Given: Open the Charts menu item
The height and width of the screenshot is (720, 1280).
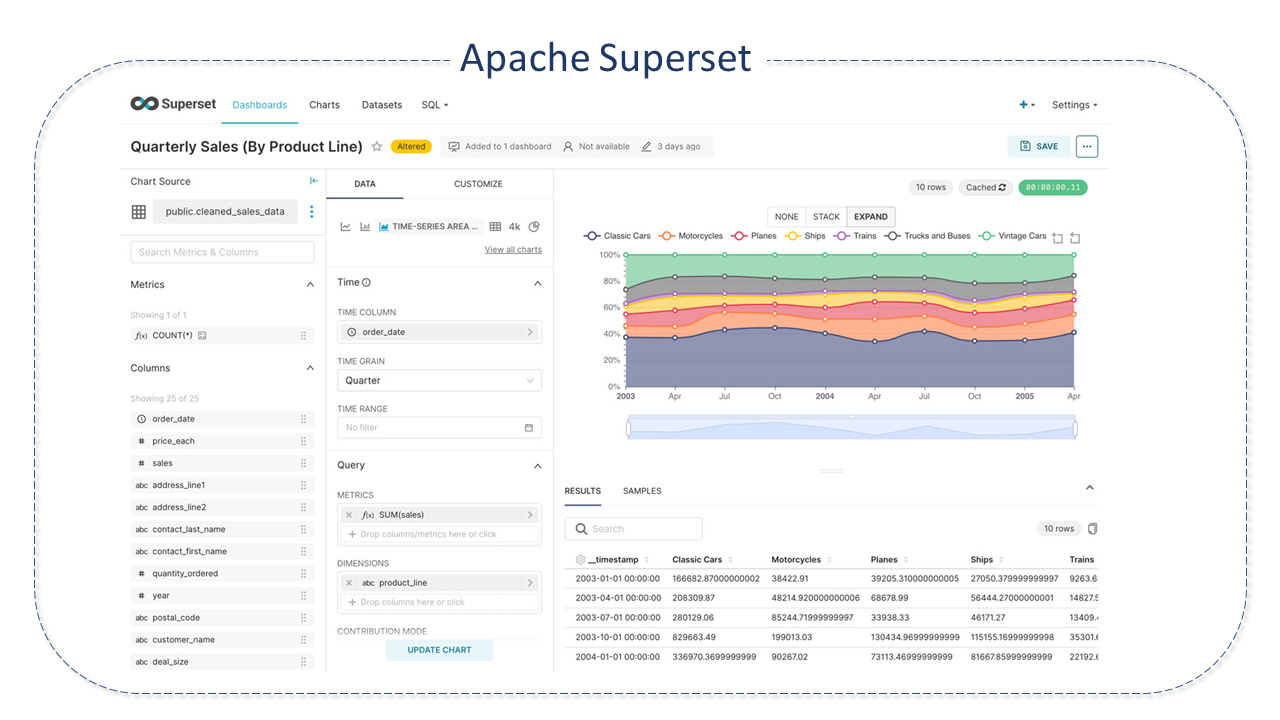Looking at the screenshot, I should [324, 105].
